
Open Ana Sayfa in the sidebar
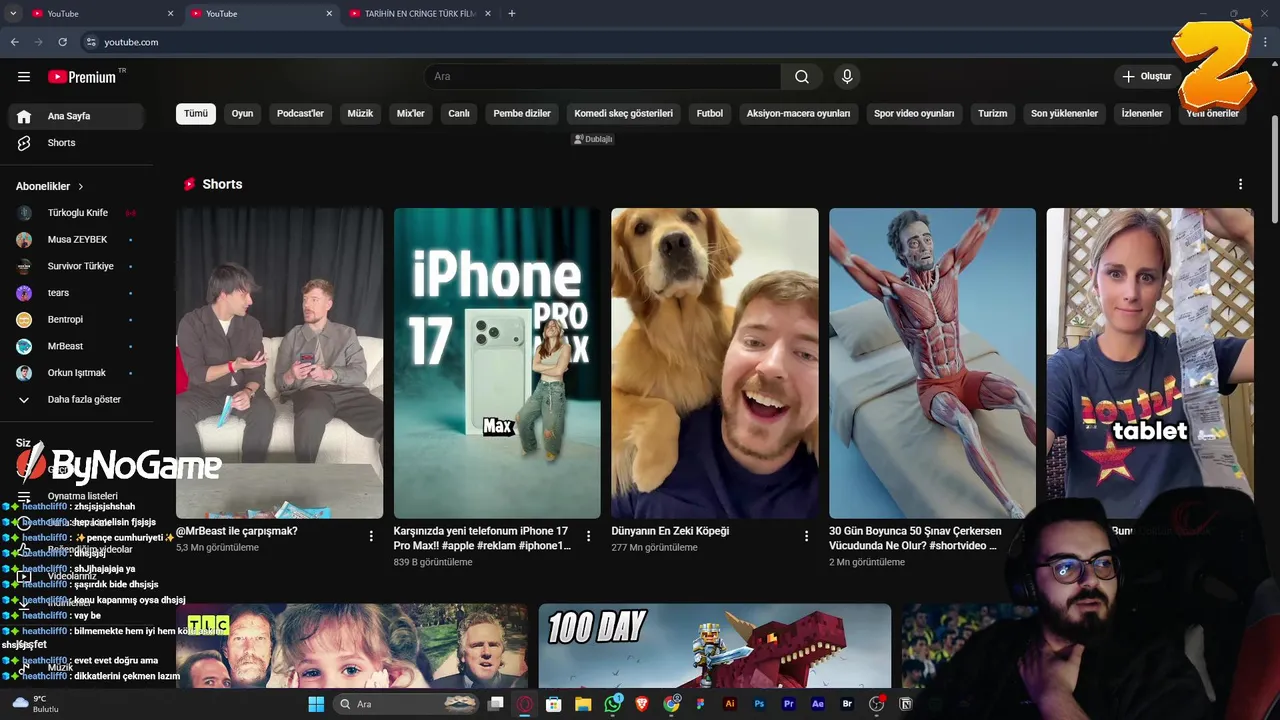pos(76,116)
